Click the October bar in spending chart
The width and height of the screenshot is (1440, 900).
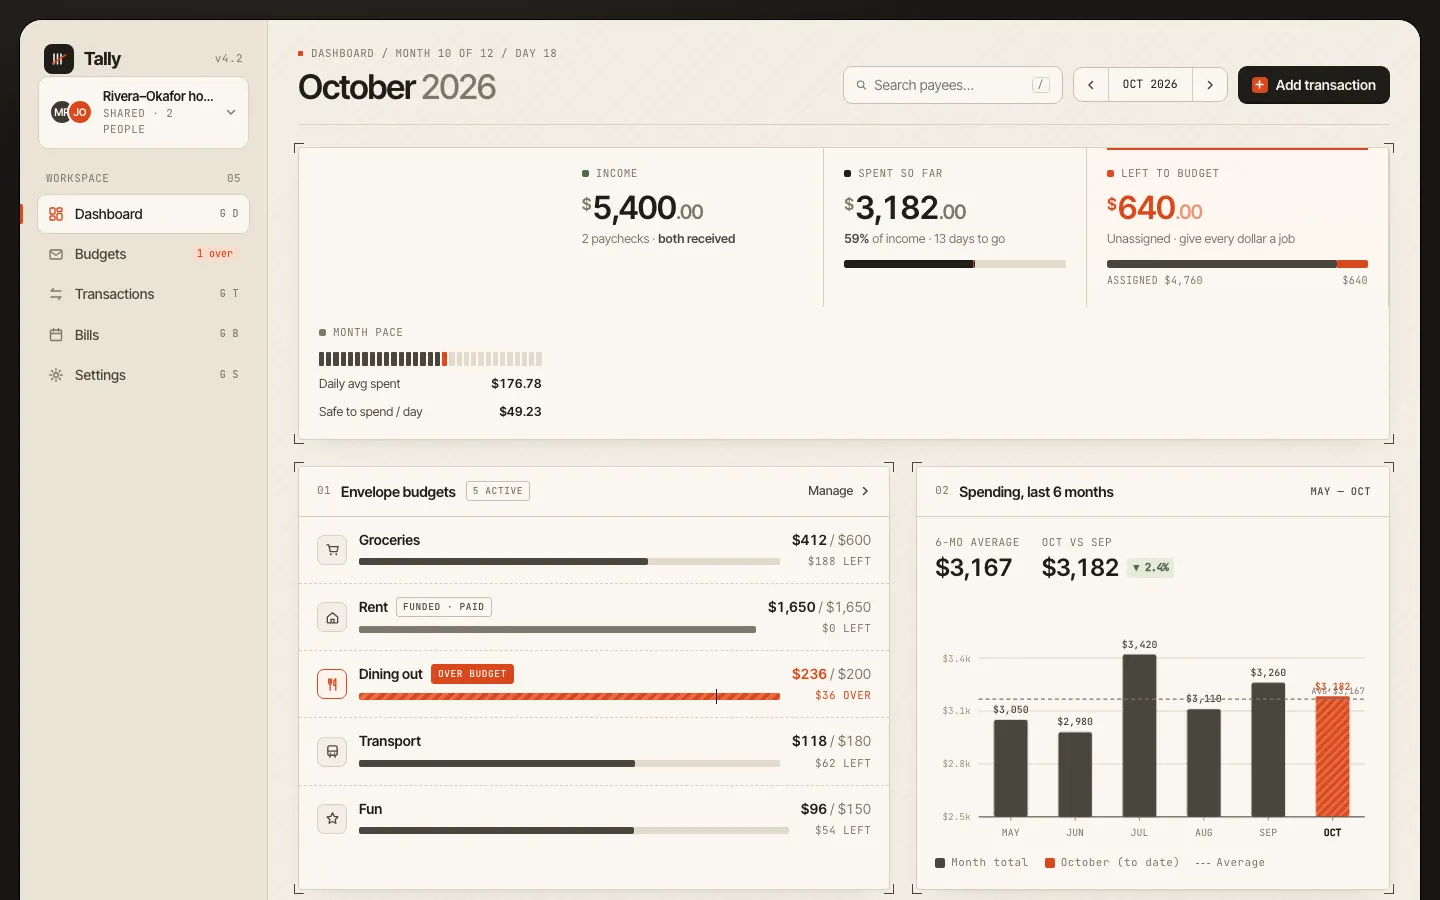click(1332, 757)
